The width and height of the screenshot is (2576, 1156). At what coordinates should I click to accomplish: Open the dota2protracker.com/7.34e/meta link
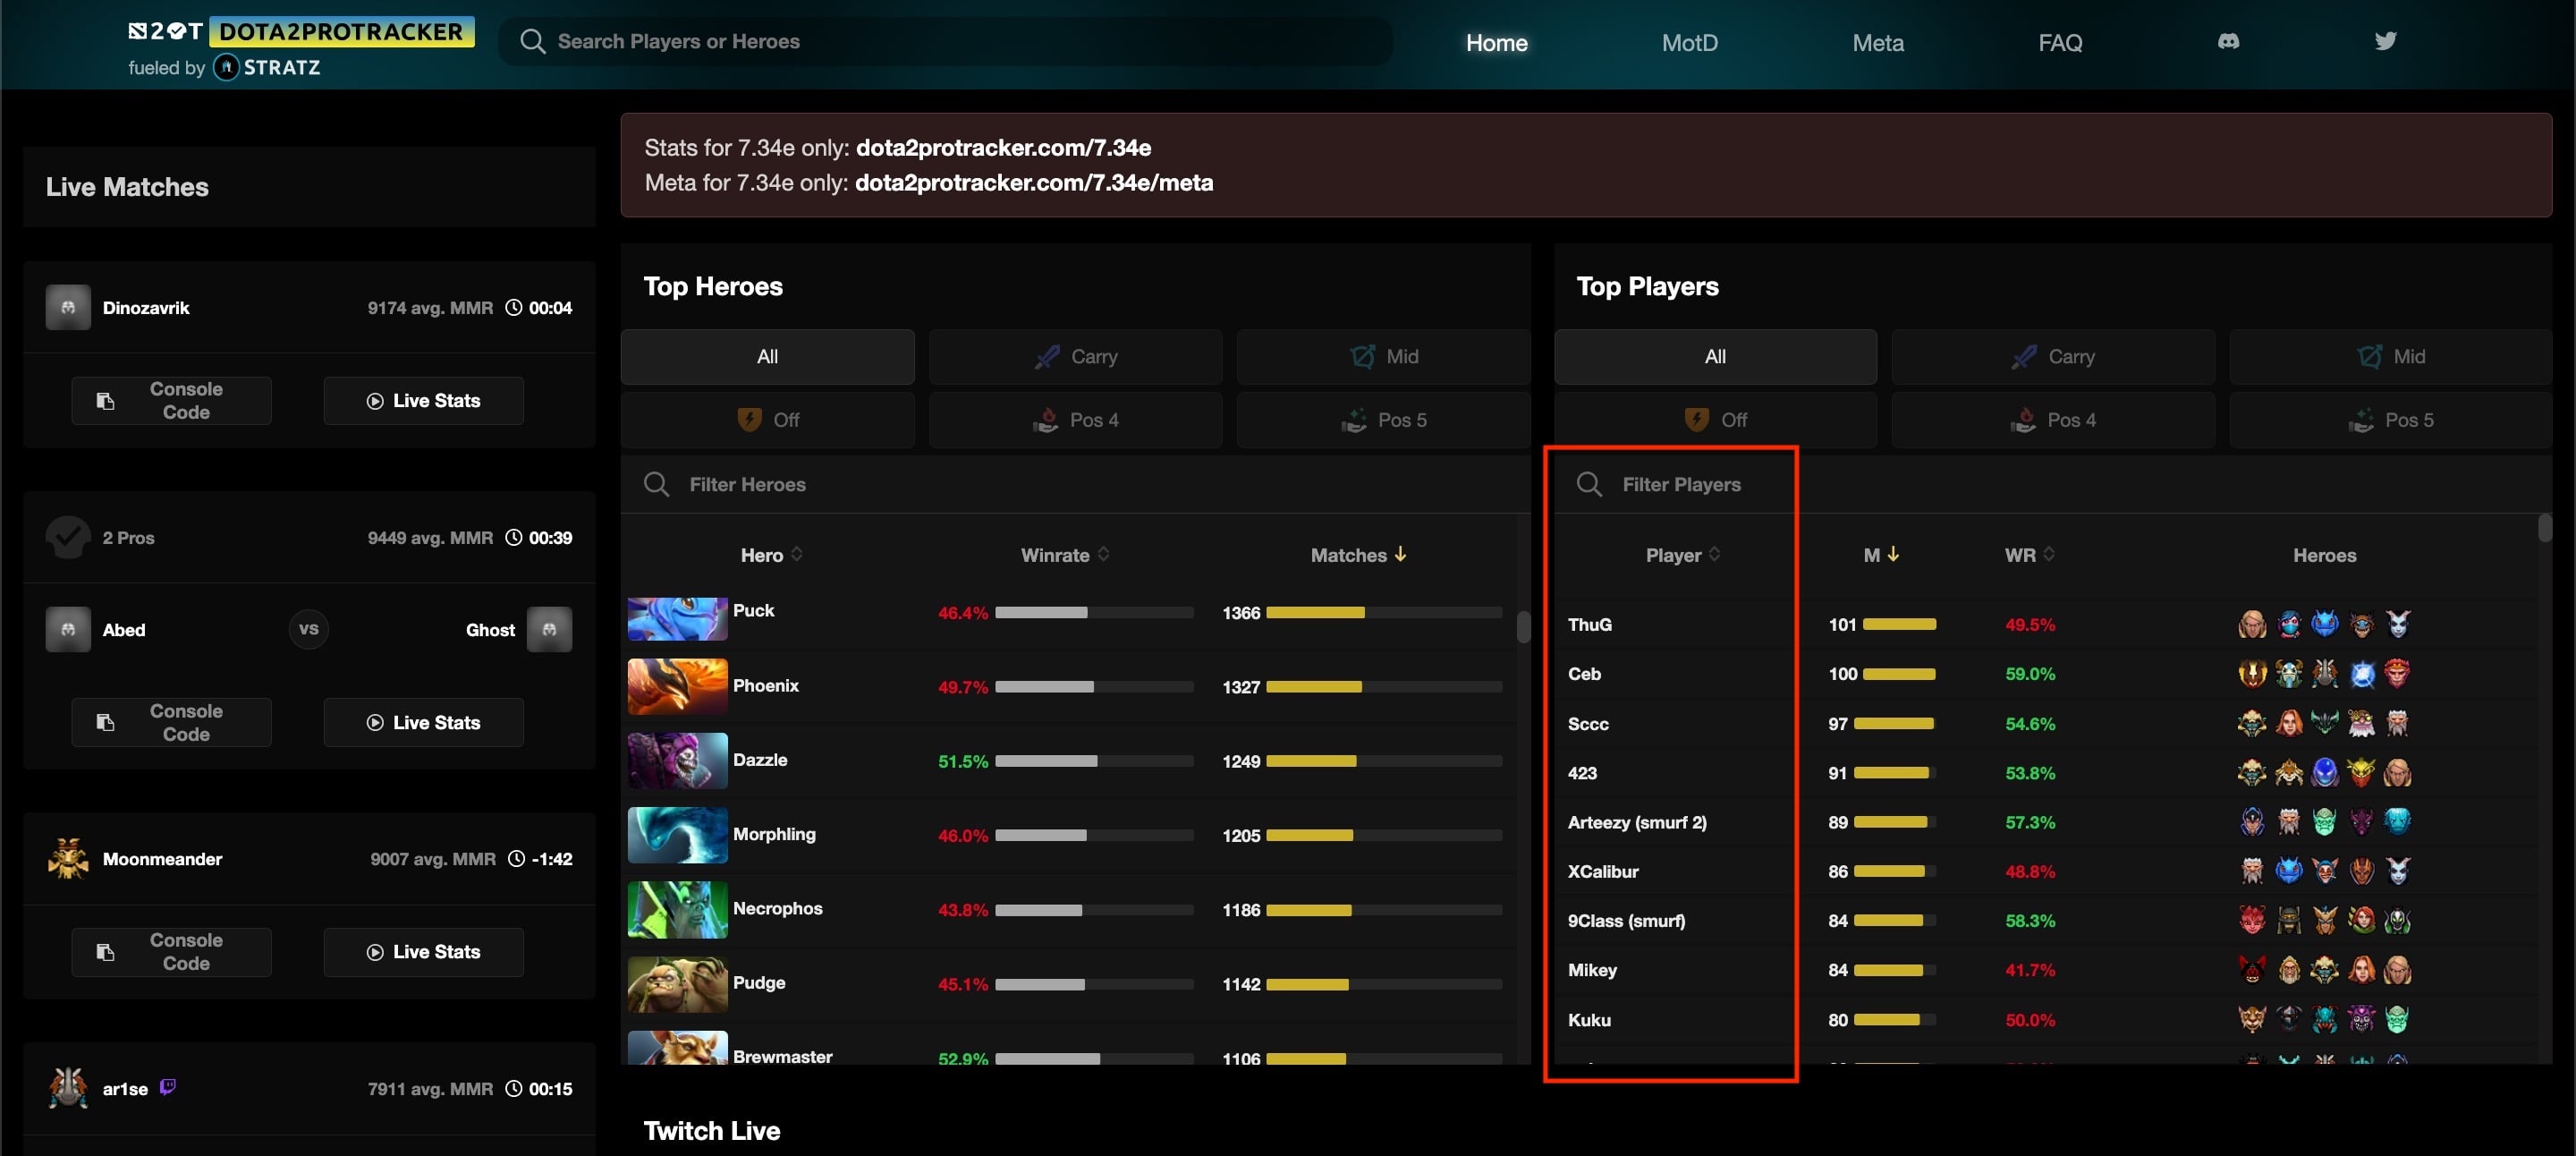pos(1033,183)
